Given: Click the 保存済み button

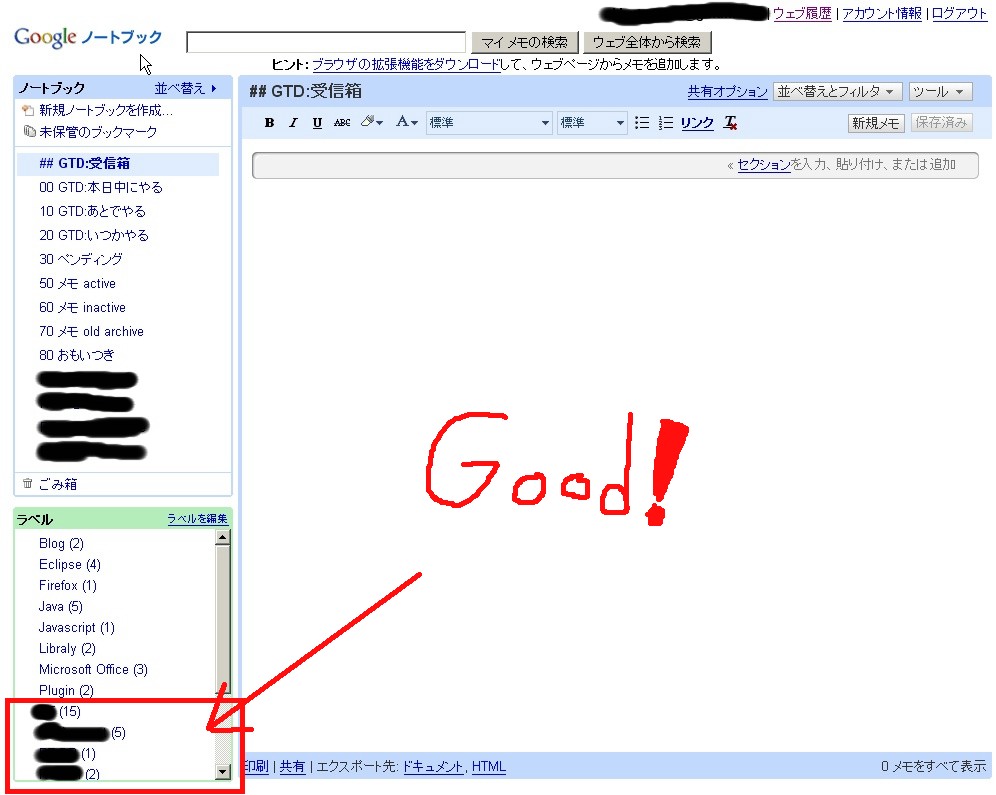Looking at the screenshot, I should tap(941, 123).
